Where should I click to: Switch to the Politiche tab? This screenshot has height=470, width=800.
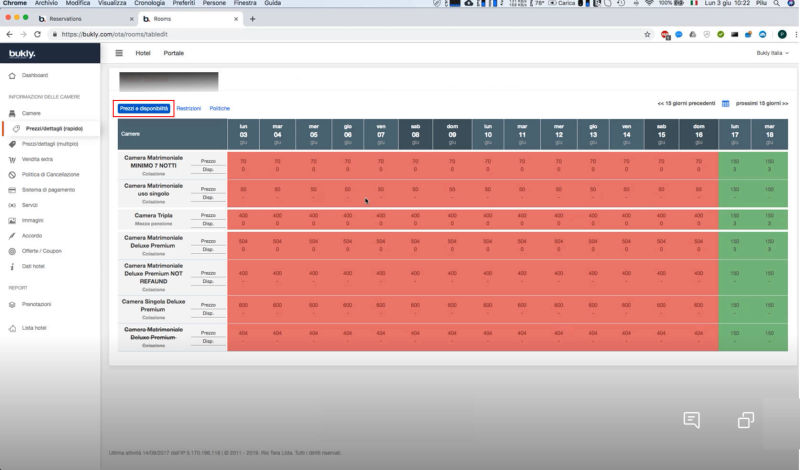click(219, 109)
